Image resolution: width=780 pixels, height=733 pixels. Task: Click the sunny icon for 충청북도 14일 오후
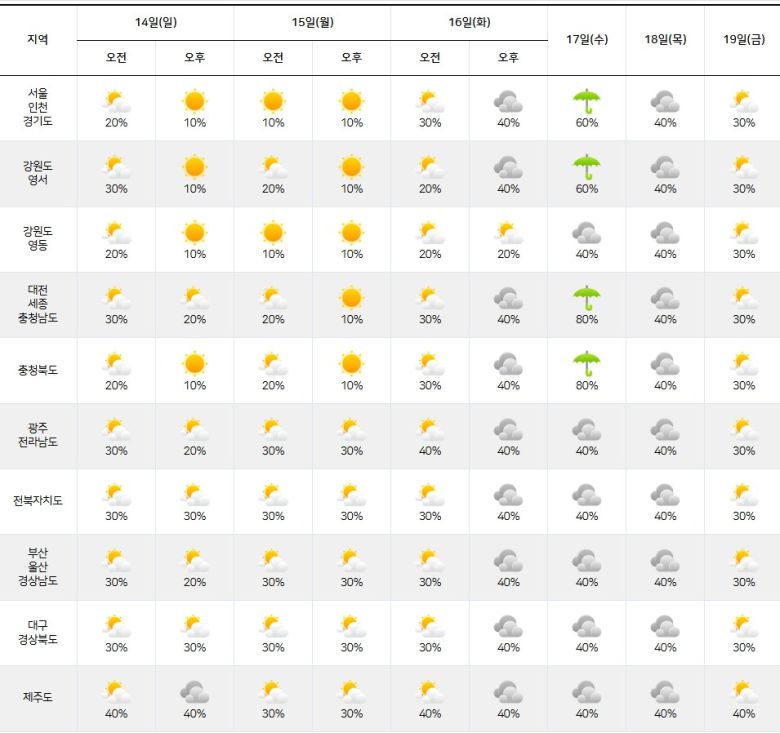click(194, 363)
